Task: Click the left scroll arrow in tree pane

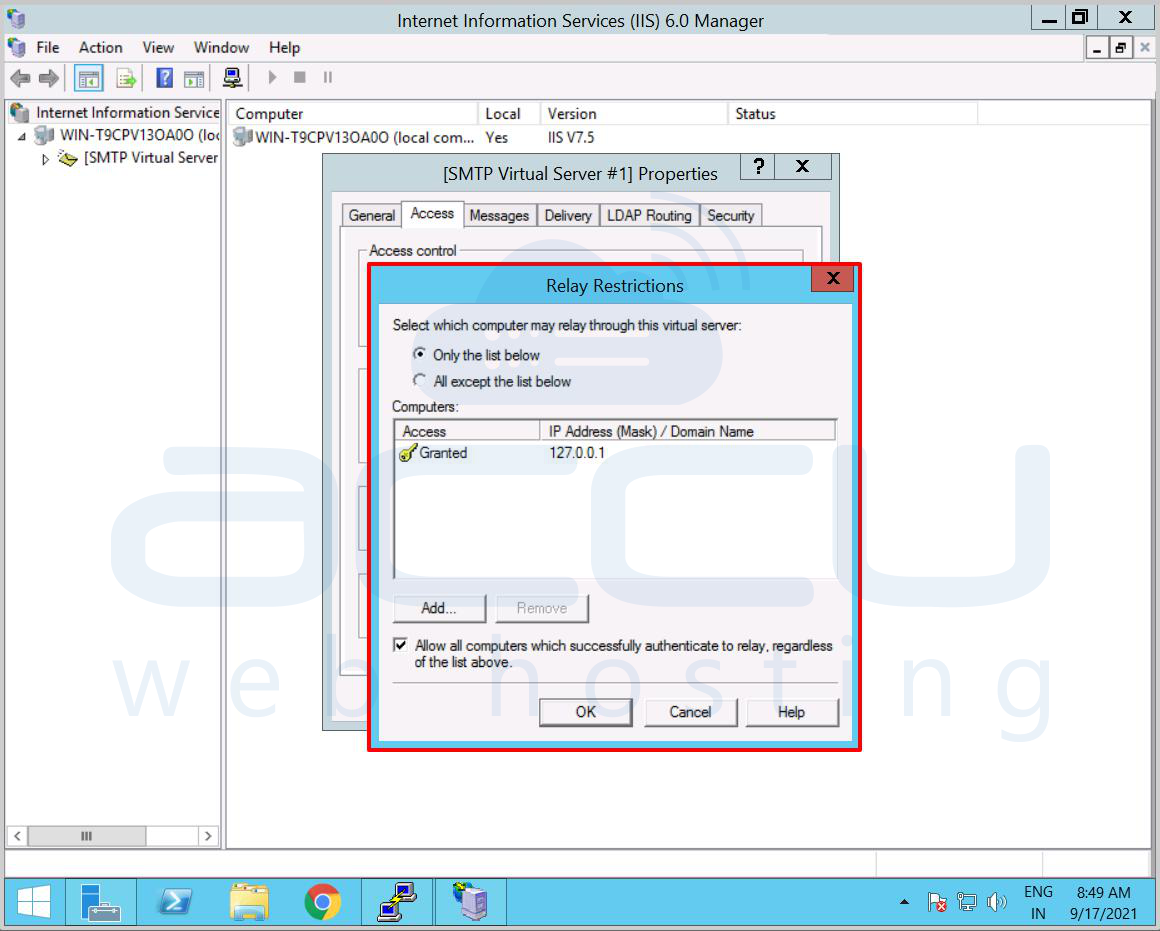Action: click(x=17, y=836)
